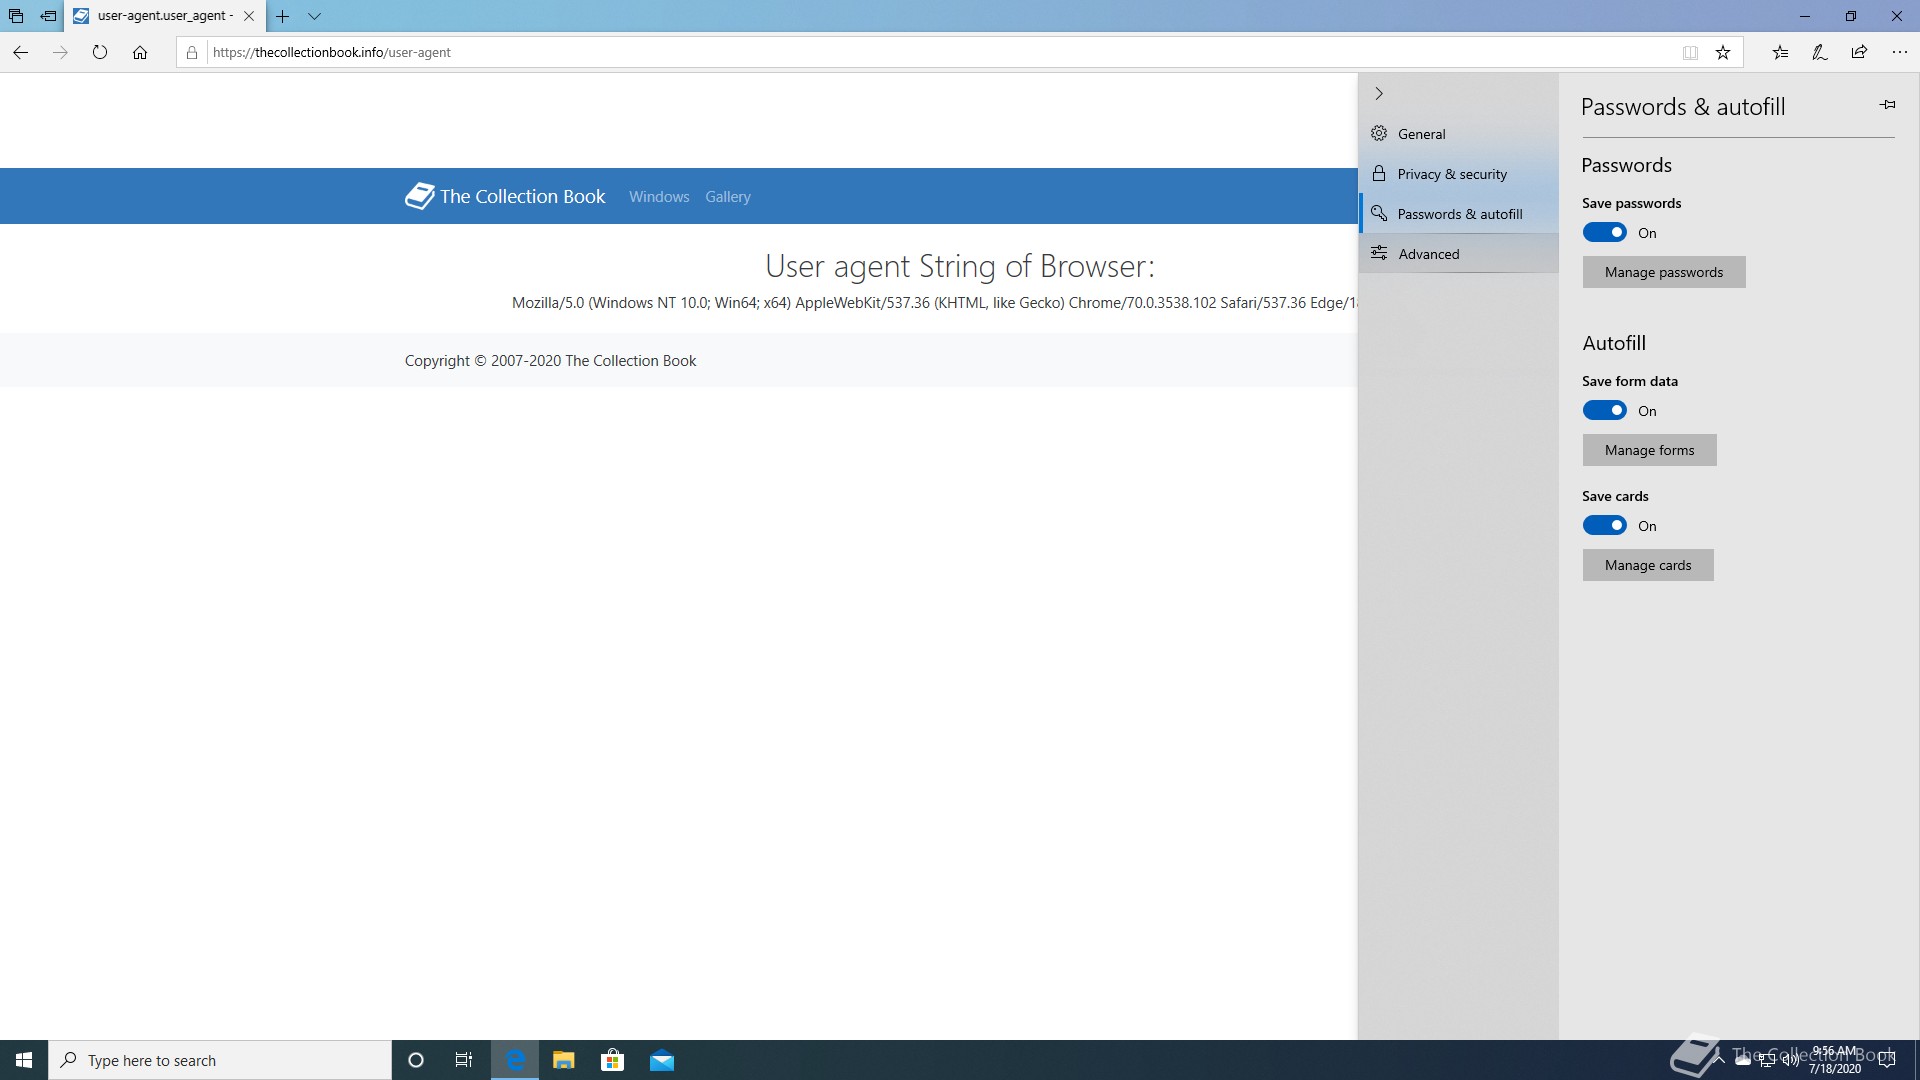
Task: Turn off Save passwords toggle
Action: click(x=1604, y=233)
